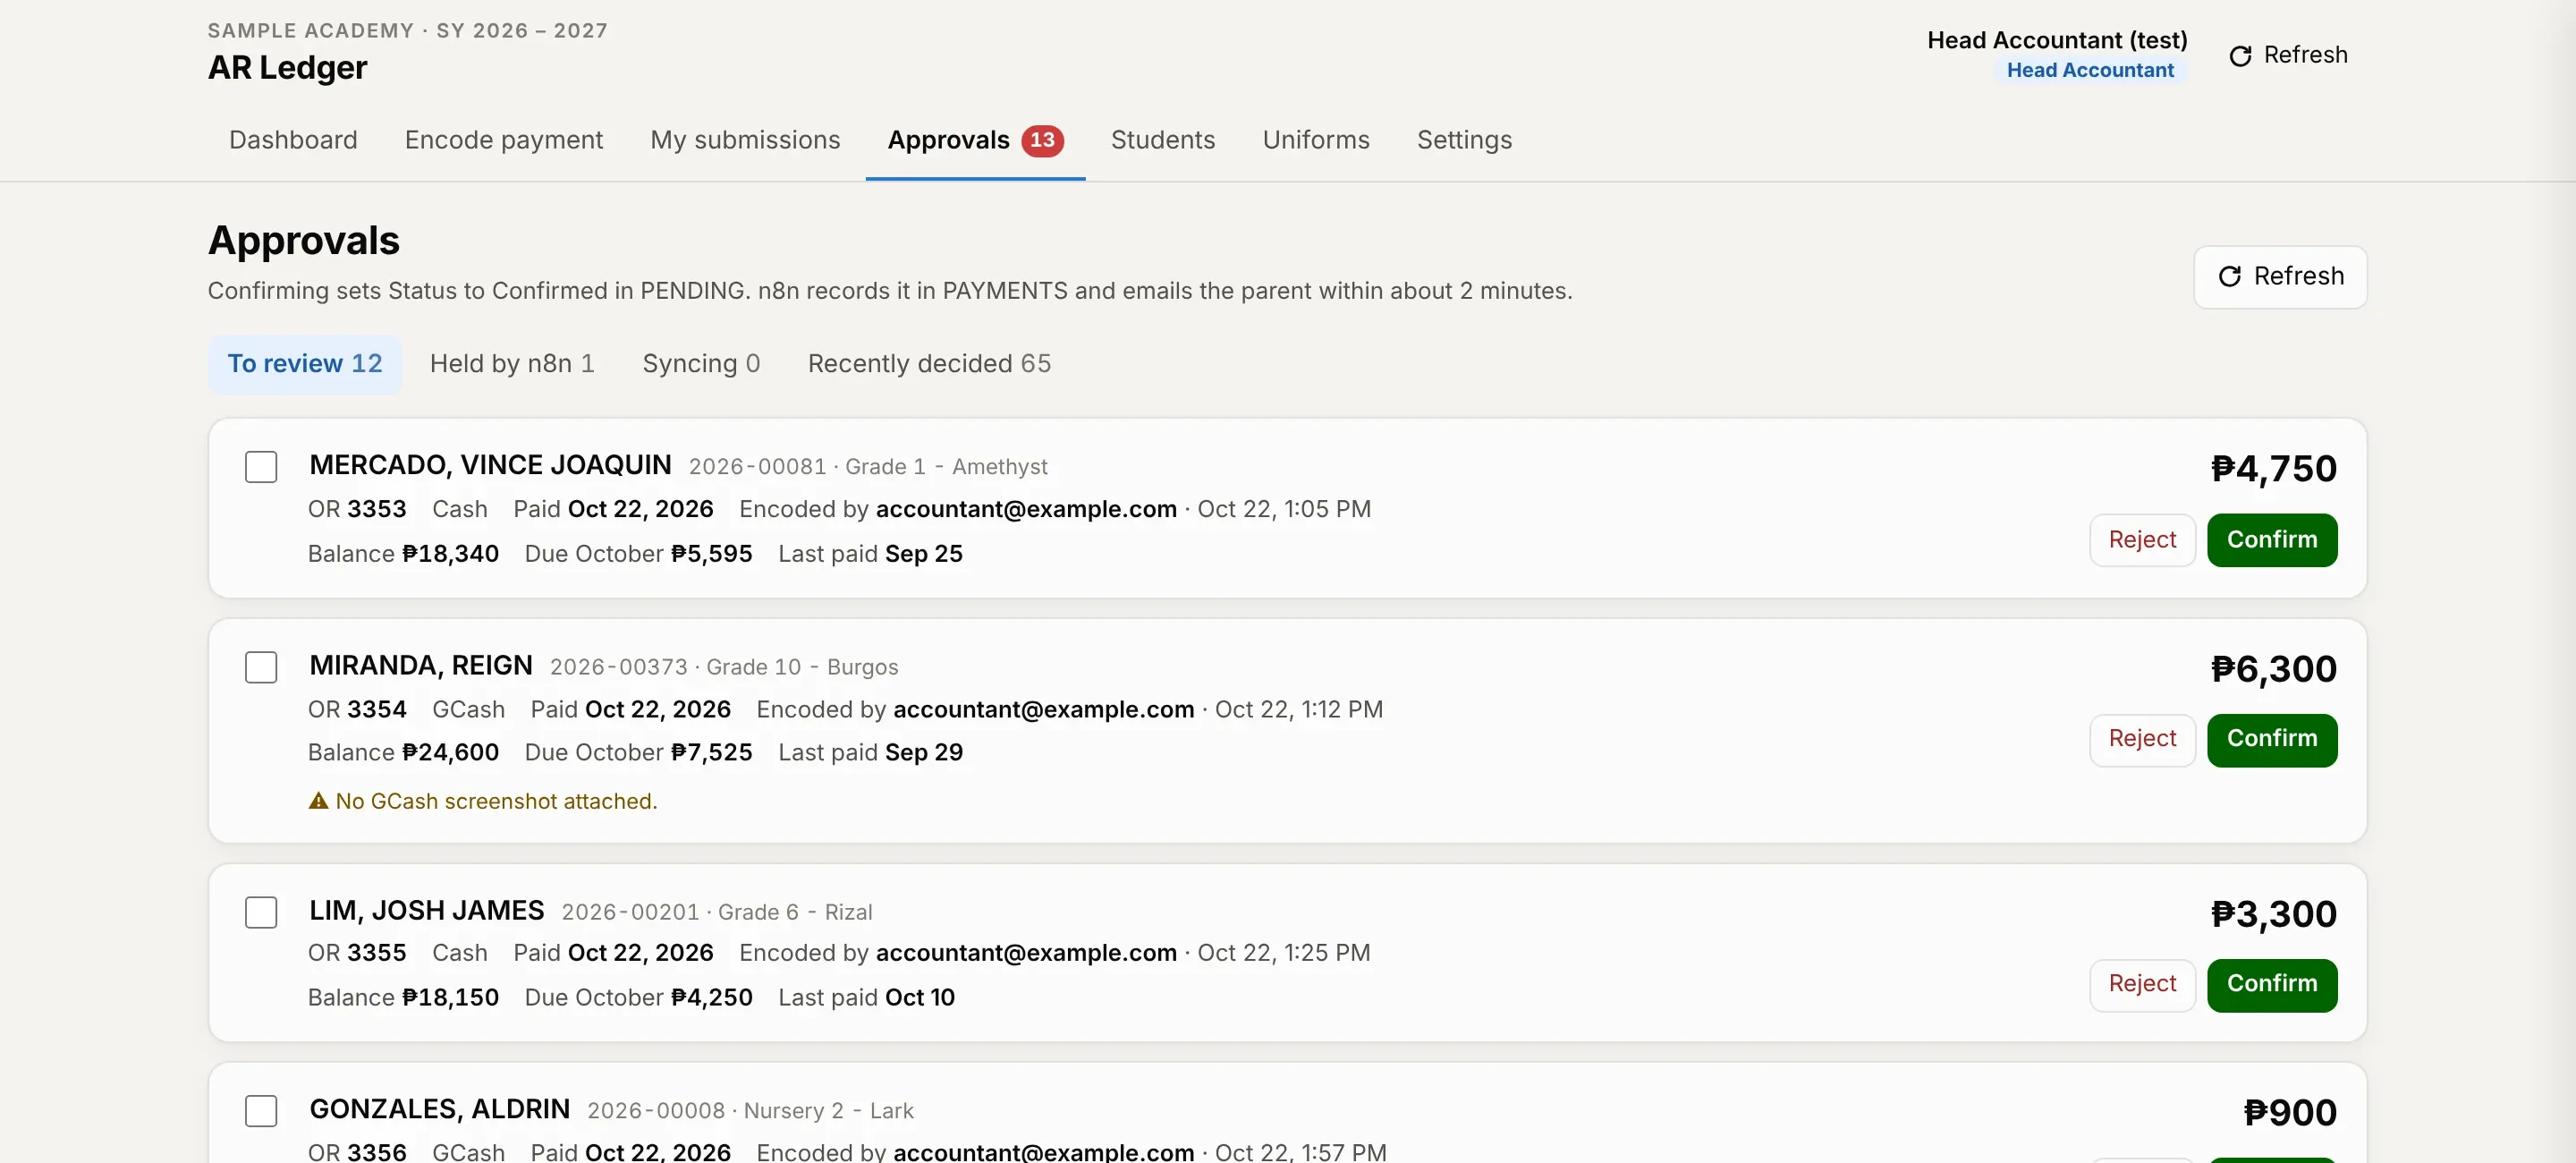Click Last paid Sep 25 text
The width and height of the screenshot is (2576, 1163).
[x=870, y=554]
